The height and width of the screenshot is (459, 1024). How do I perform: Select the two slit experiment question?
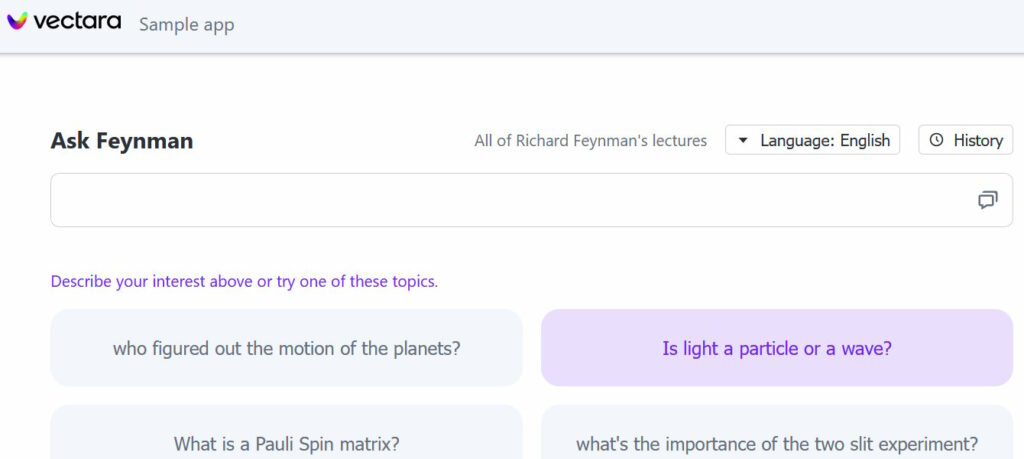coord(777,443)
